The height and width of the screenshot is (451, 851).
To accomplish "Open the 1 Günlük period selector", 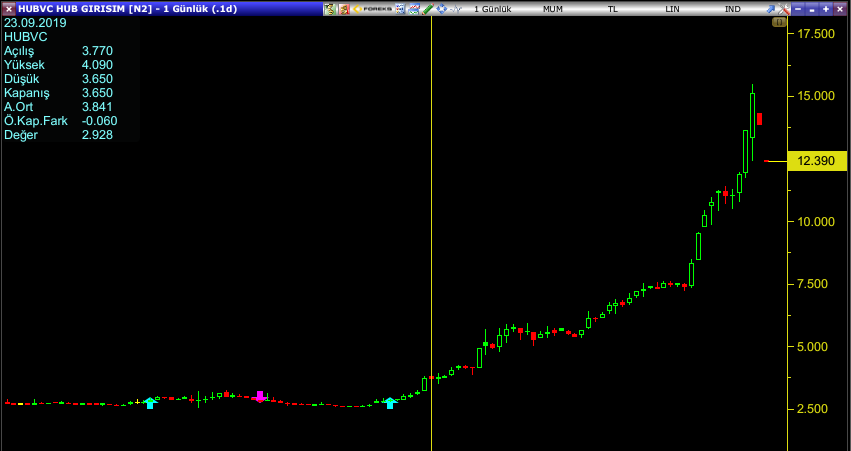I will [492, 9].
